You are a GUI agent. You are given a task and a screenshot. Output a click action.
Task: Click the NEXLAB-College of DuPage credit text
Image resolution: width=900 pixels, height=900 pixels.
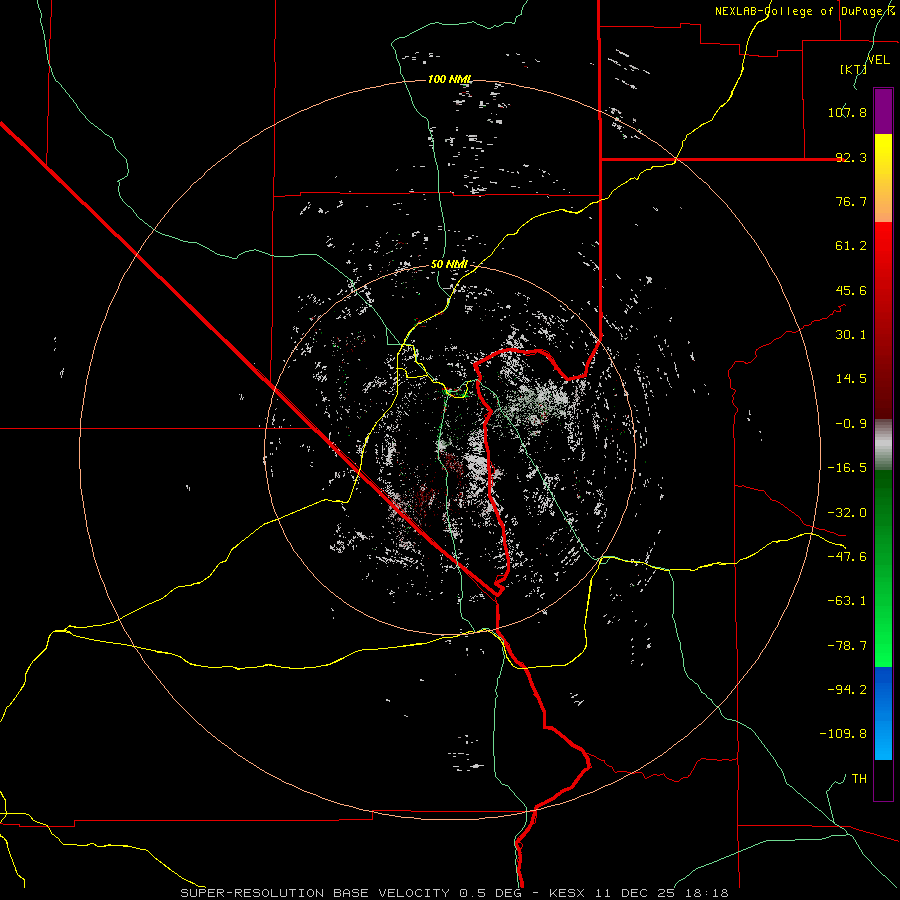point(804,11)
